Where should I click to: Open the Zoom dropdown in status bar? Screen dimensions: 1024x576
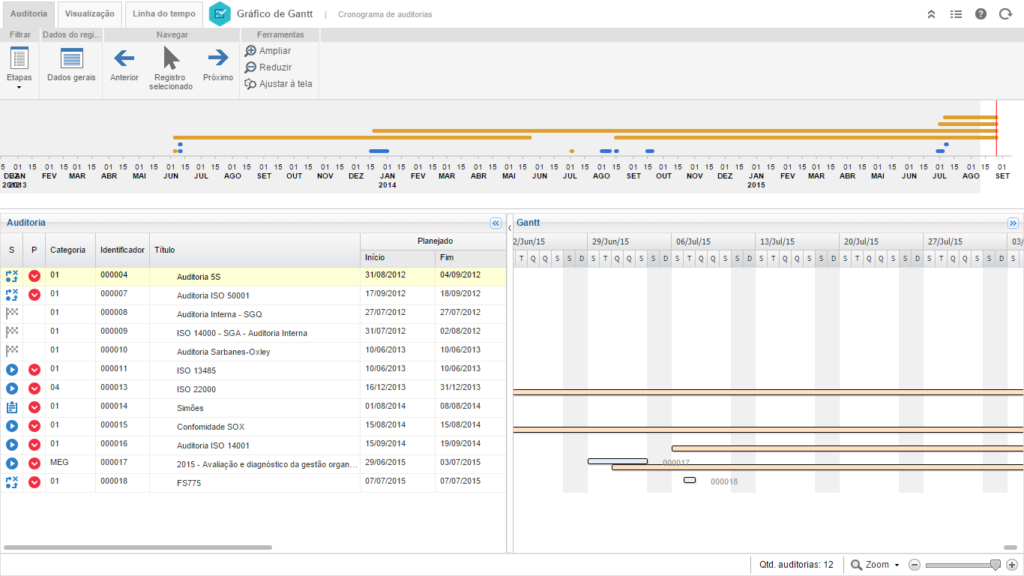(x=875, y=565)
